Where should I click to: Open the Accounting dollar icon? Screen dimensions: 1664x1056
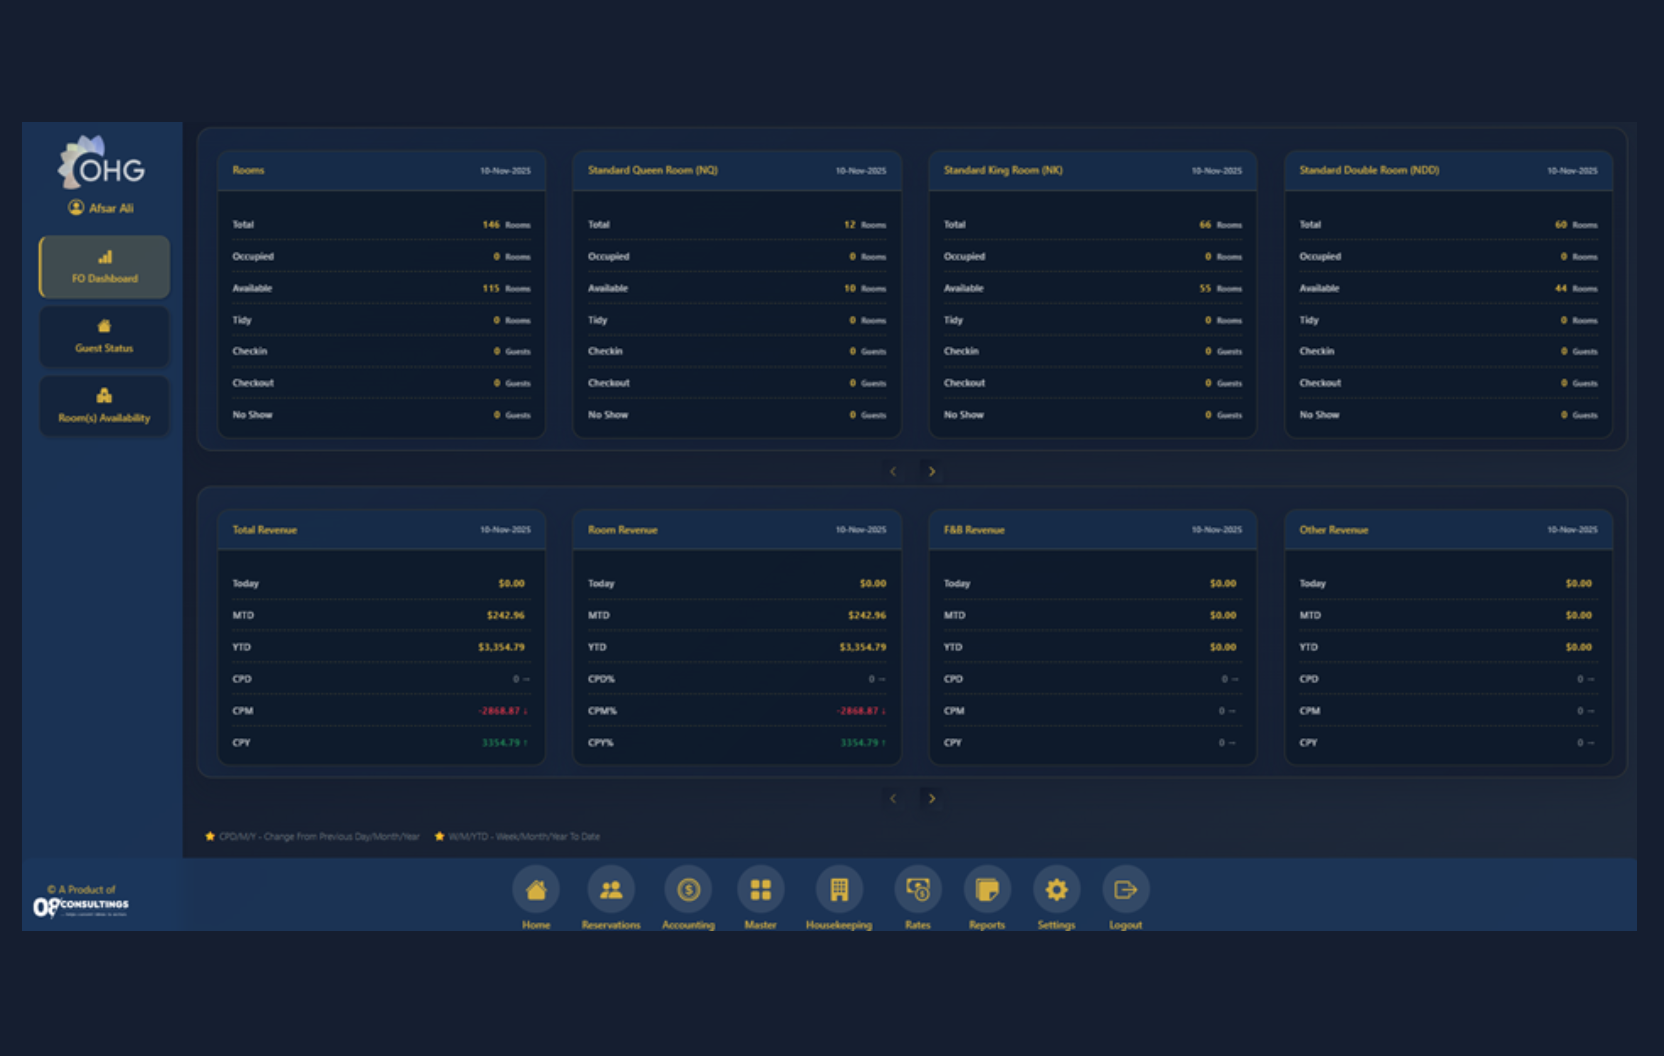click(688, 890)
